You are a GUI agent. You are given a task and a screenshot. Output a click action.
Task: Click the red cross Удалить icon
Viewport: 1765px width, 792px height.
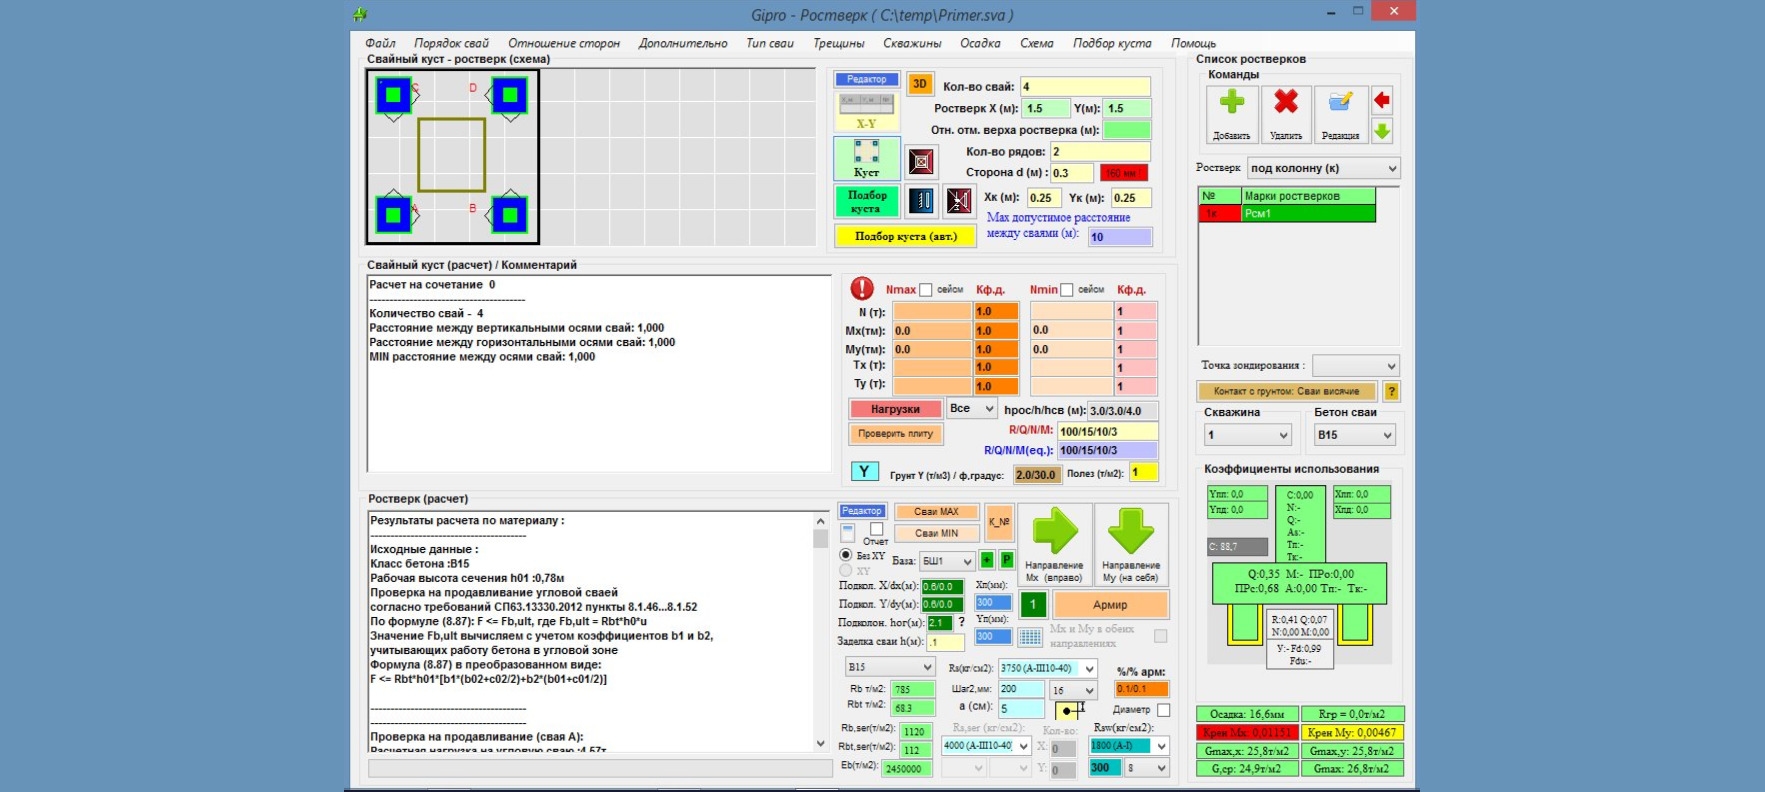[x=1286, y=113]
